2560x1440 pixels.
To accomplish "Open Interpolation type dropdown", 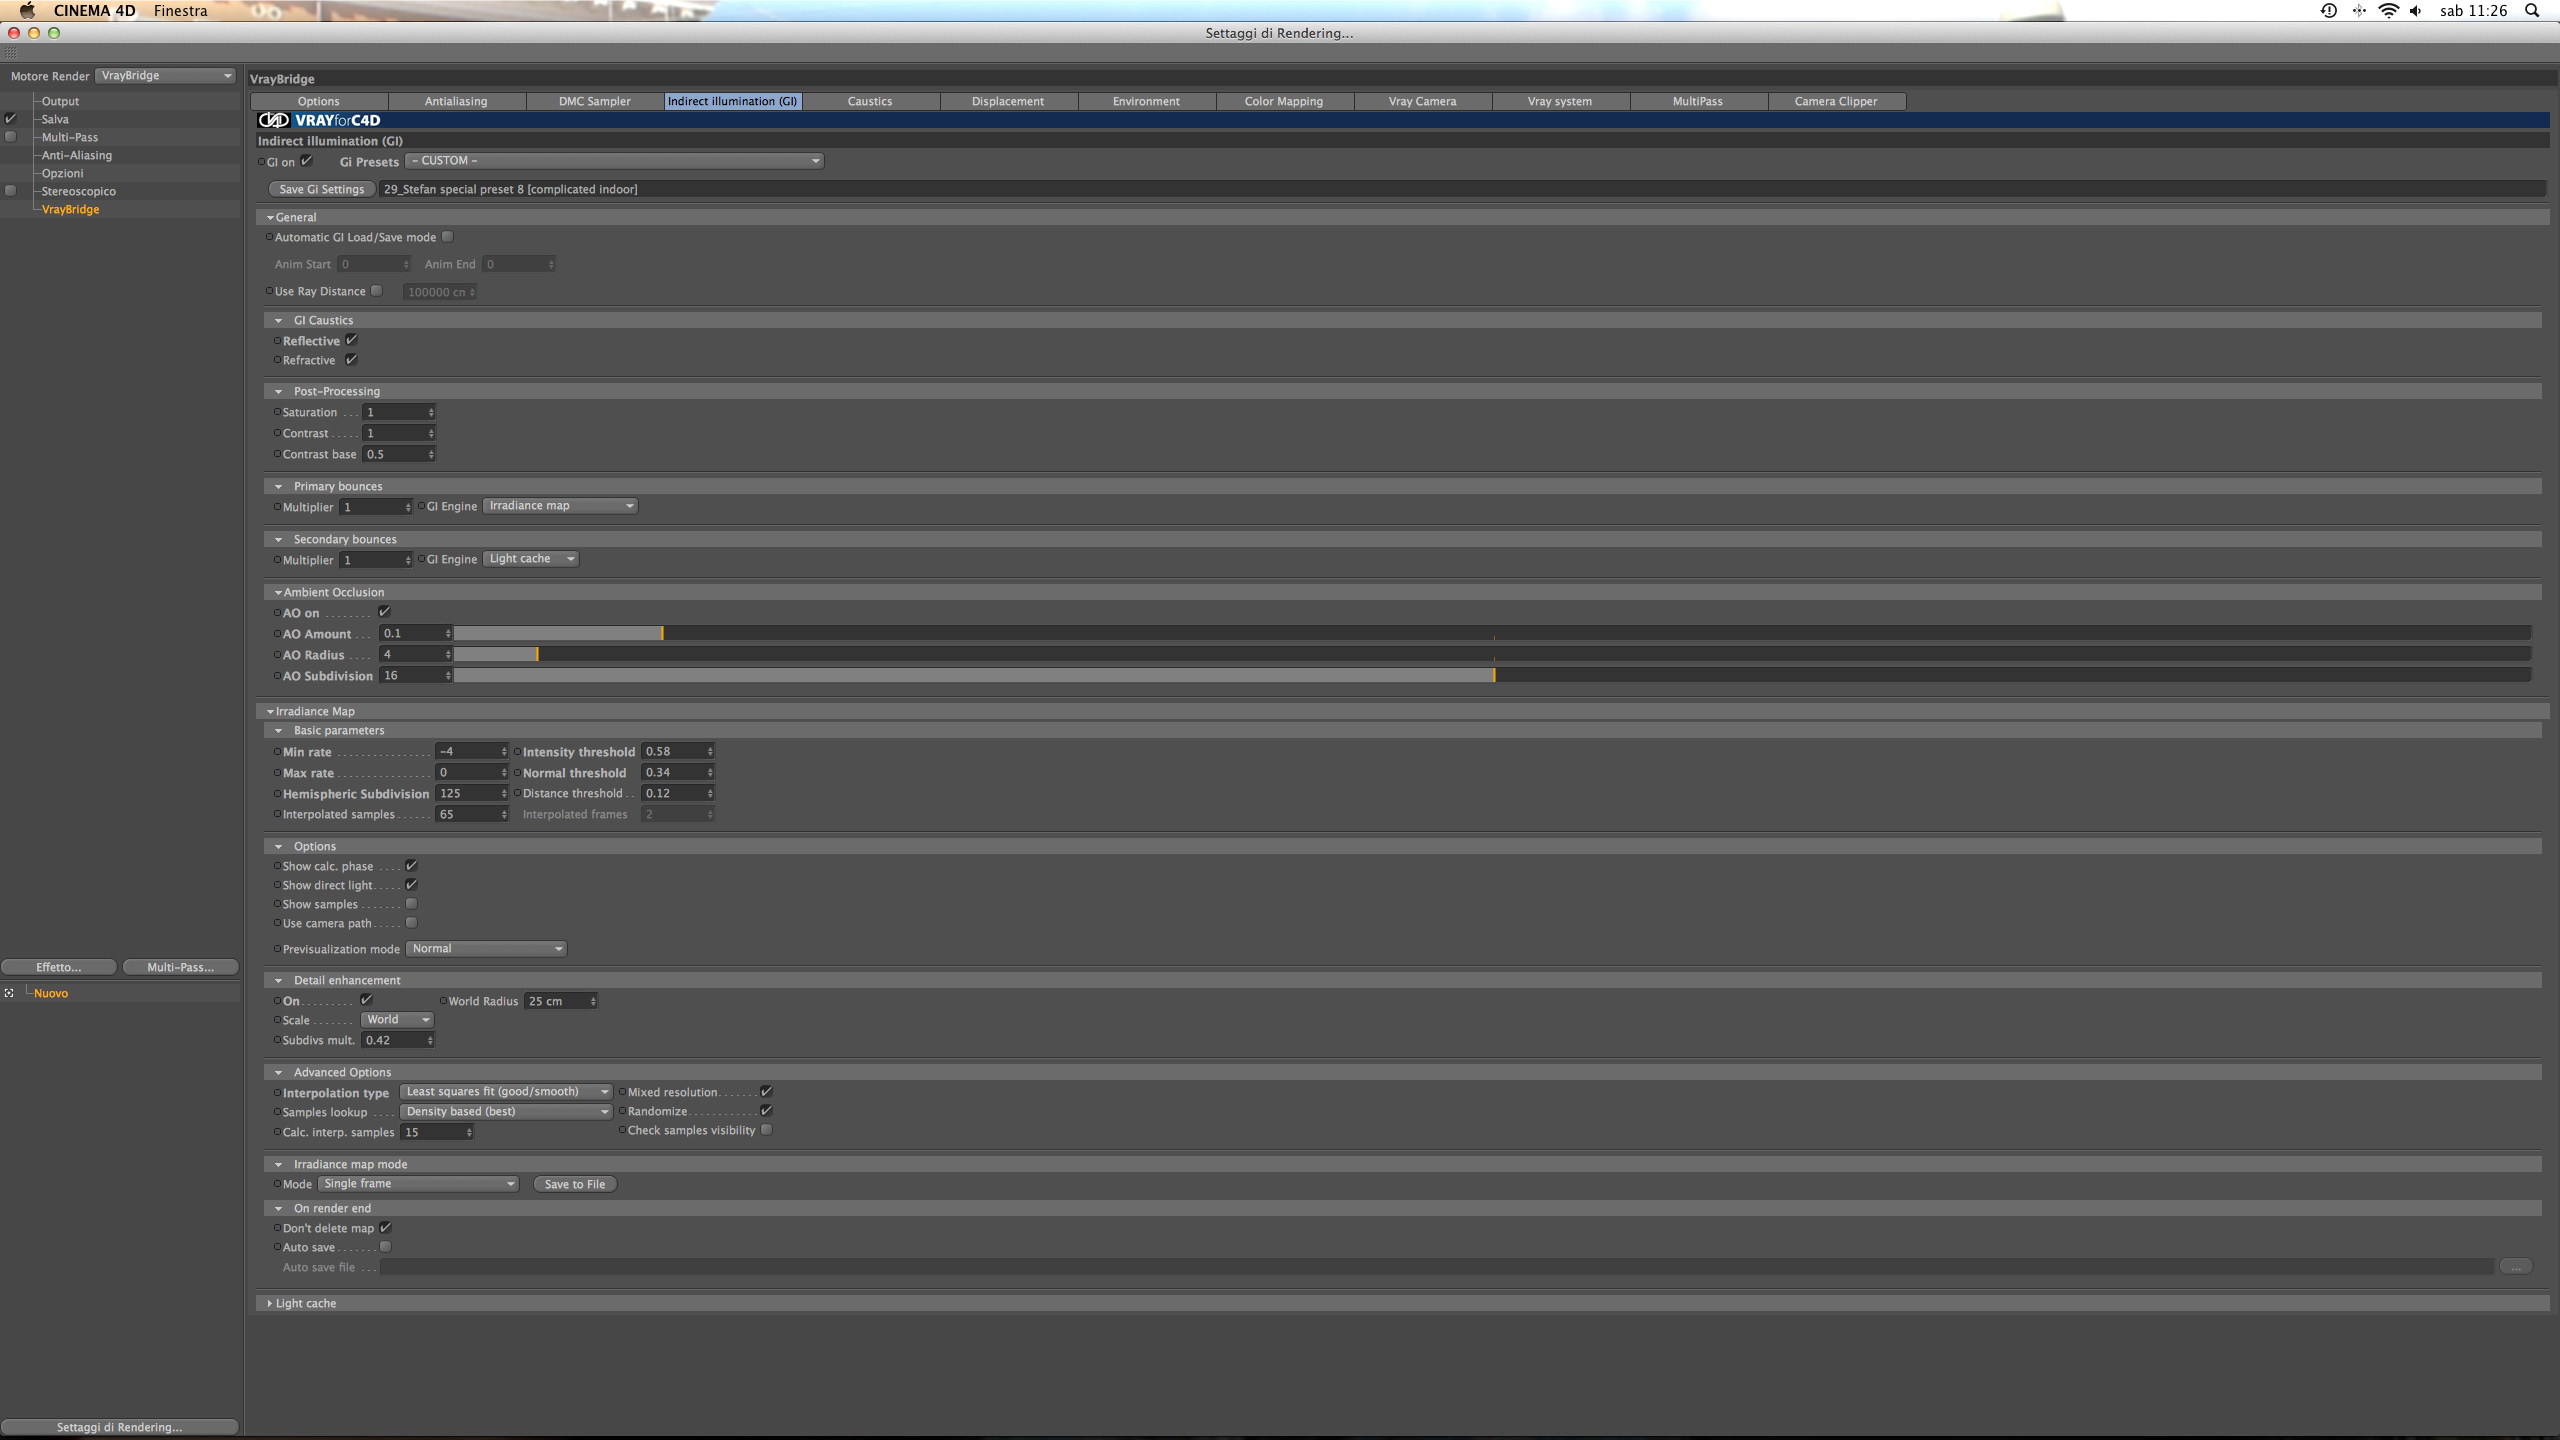I will [x=505, y=1092].
